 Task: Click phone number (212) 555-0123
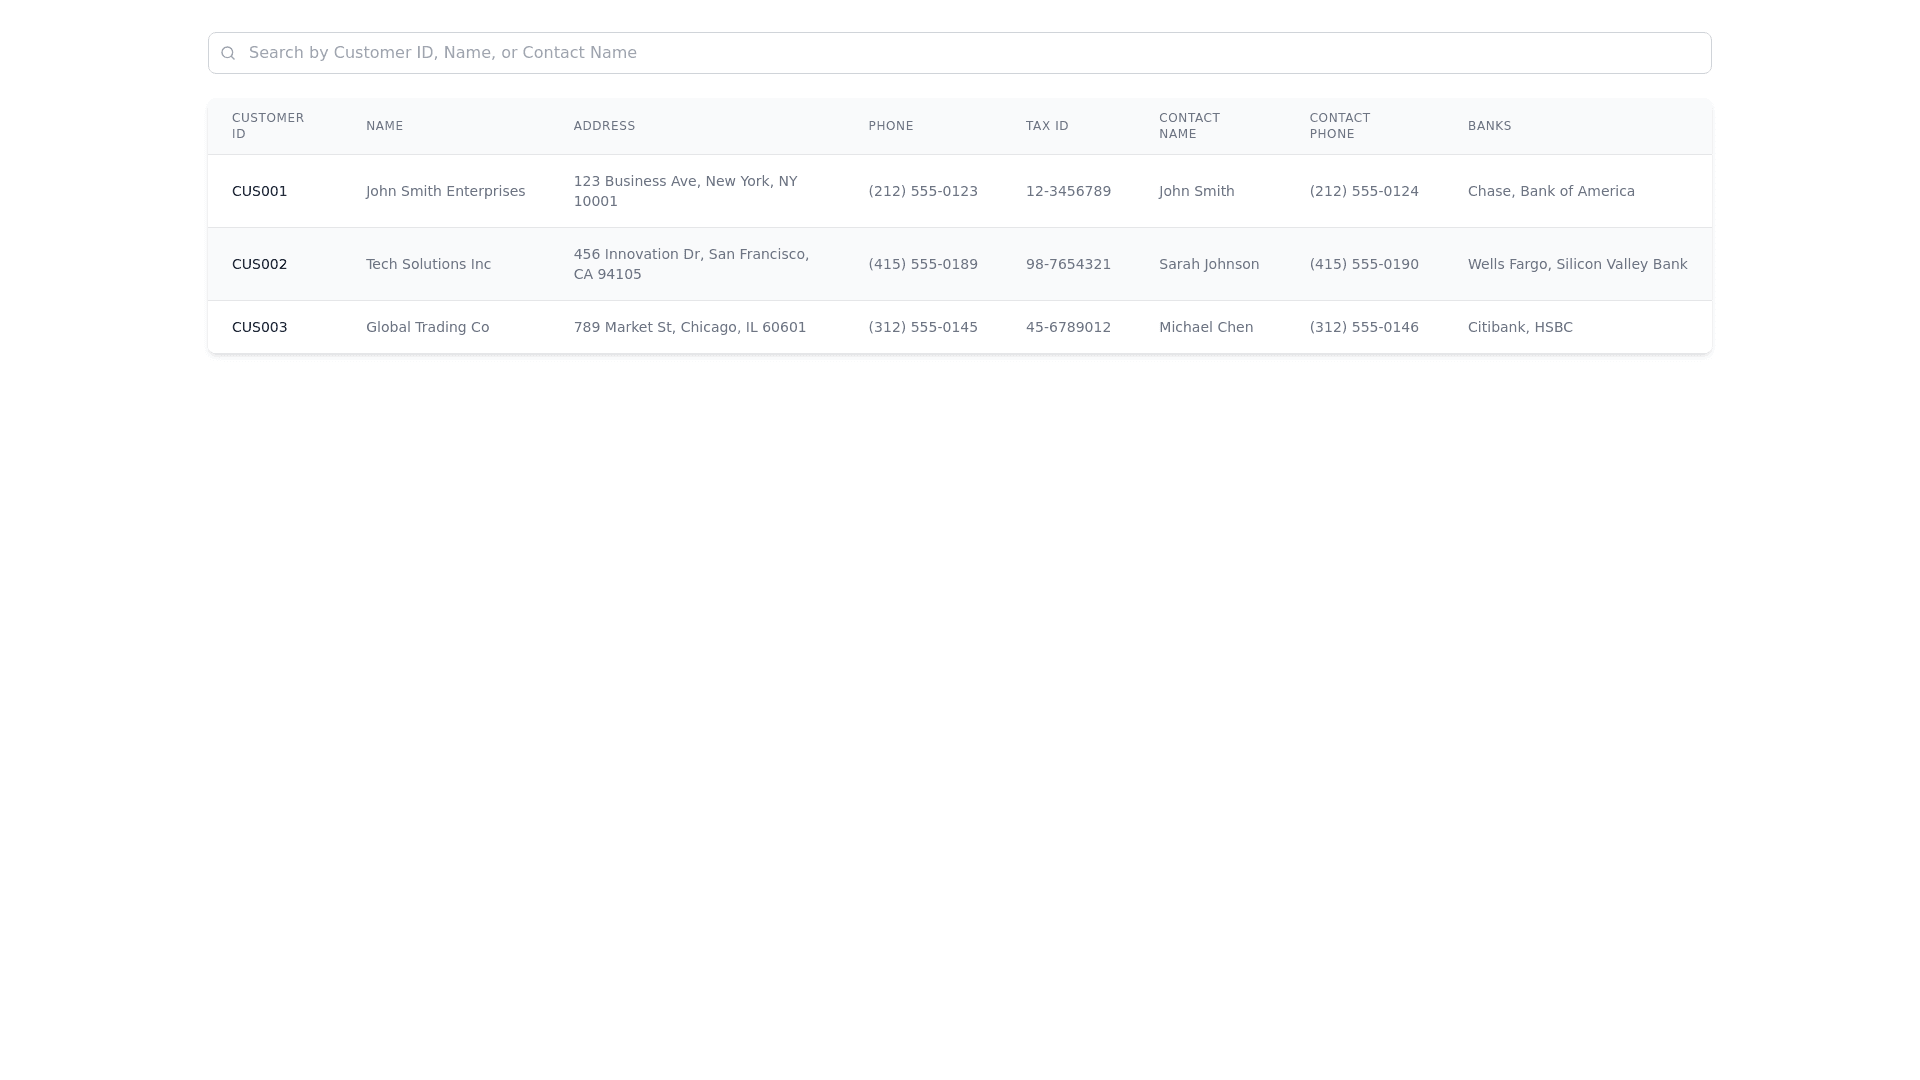922,191
